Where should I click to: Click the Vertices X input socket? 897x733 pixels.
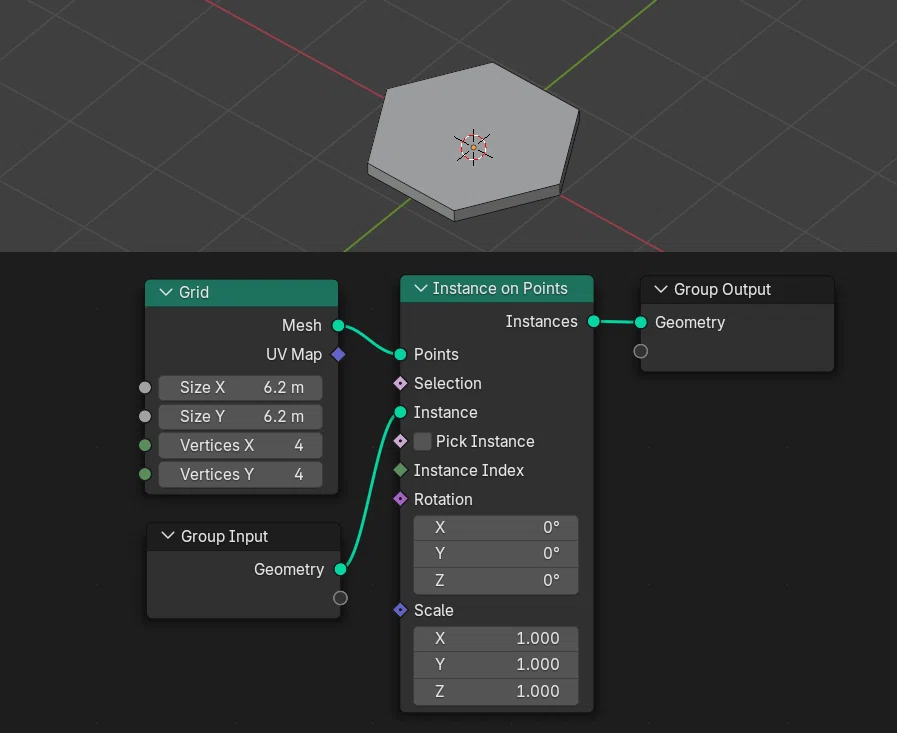pyautogui.click(x=145, y=445)
